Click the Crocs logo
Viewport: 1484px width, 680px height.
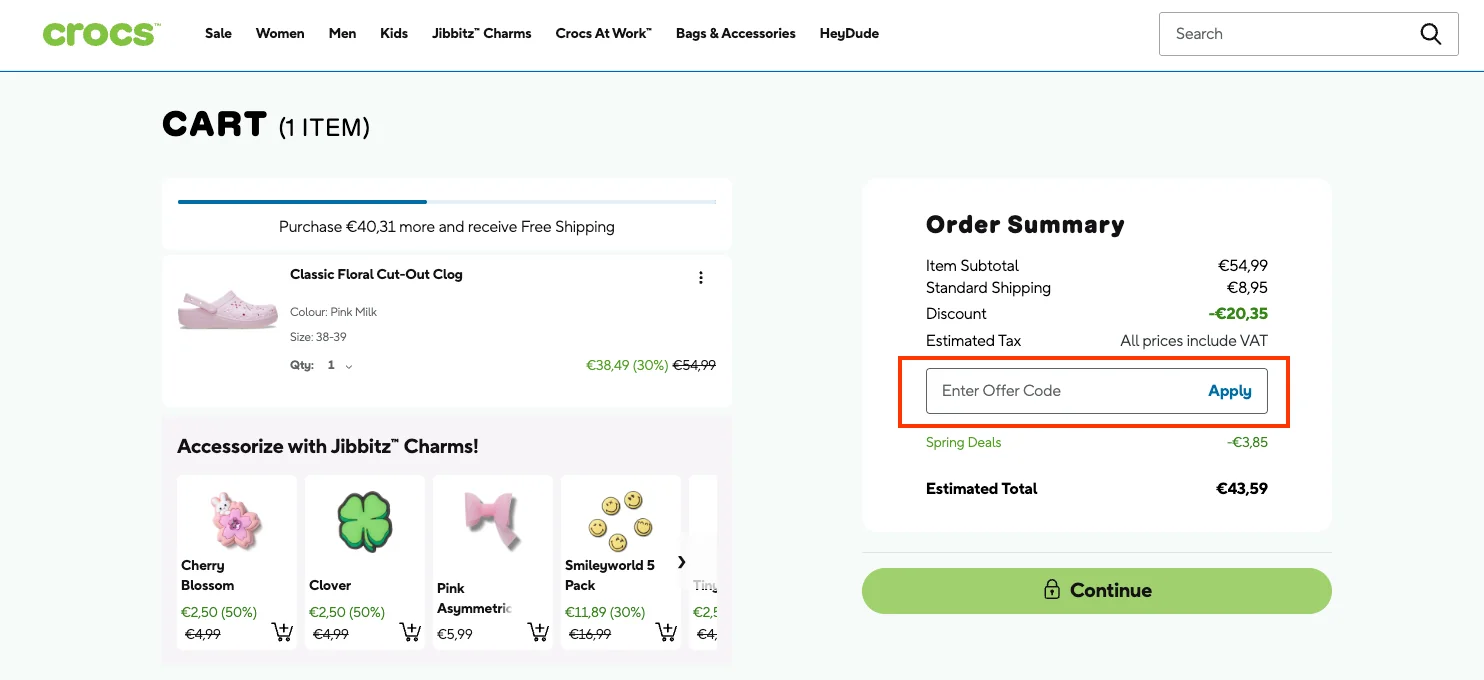[100, 33]
